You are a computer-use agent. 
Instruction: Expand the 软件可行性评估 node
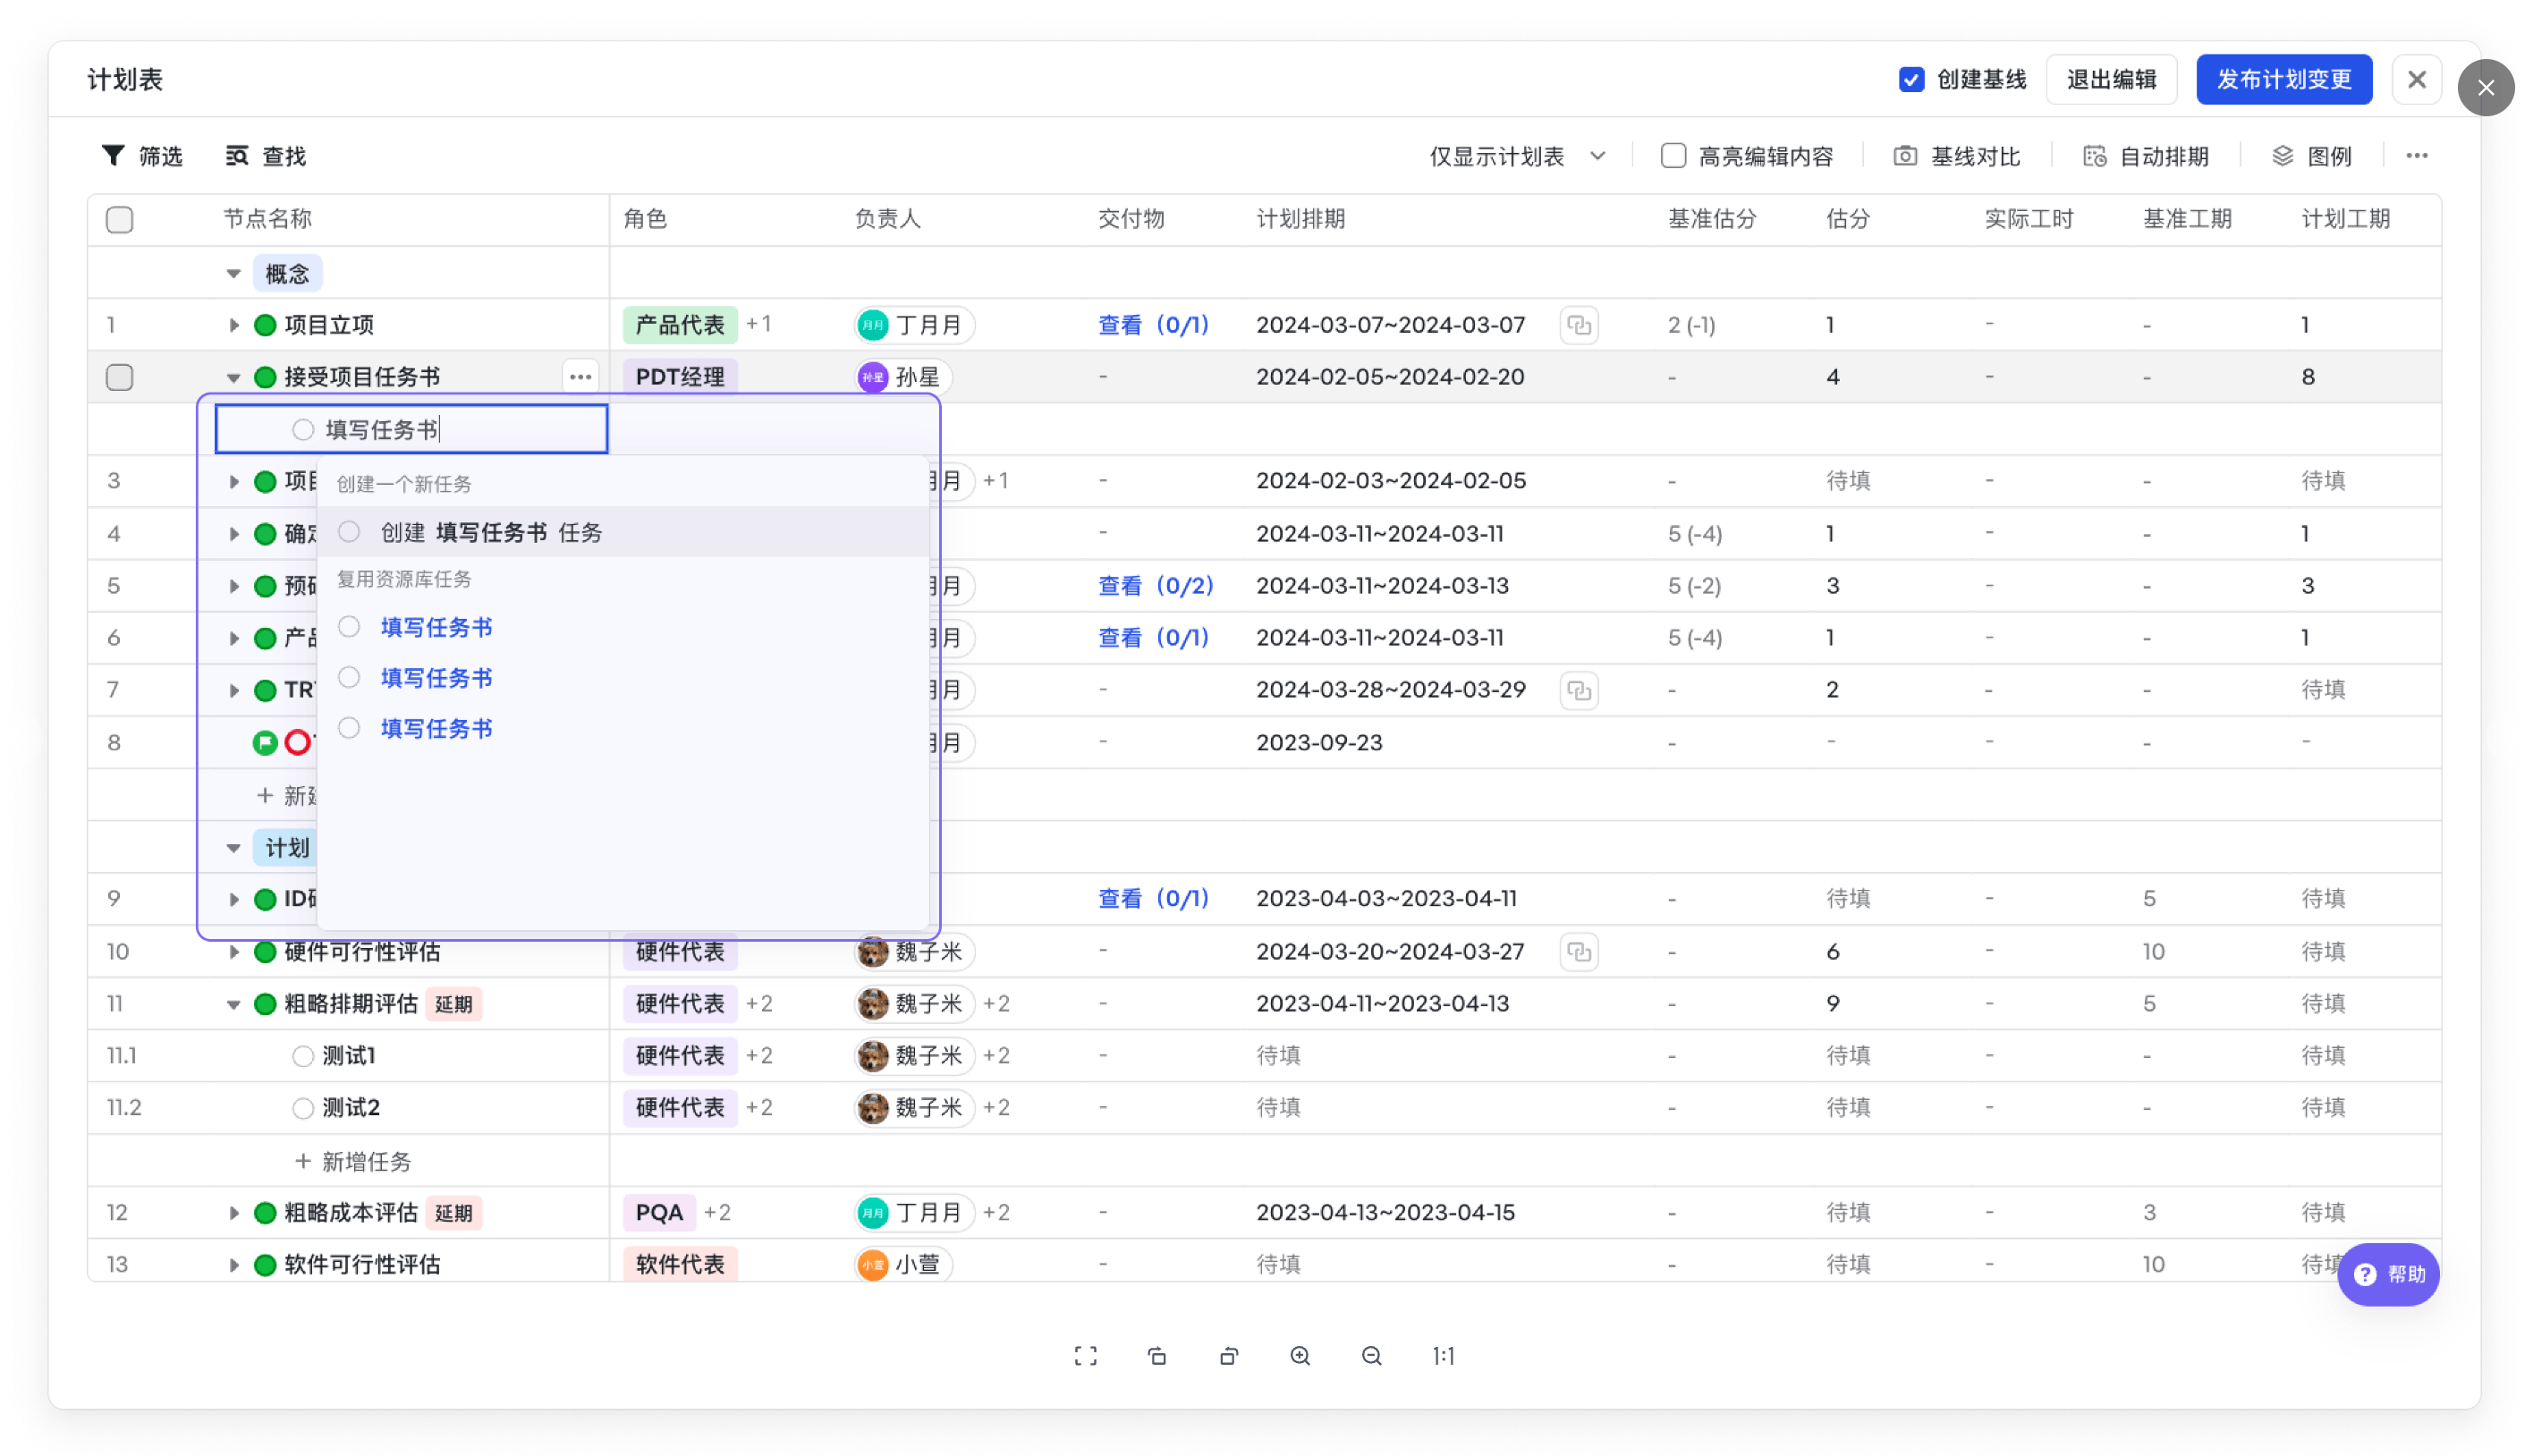233,1265
